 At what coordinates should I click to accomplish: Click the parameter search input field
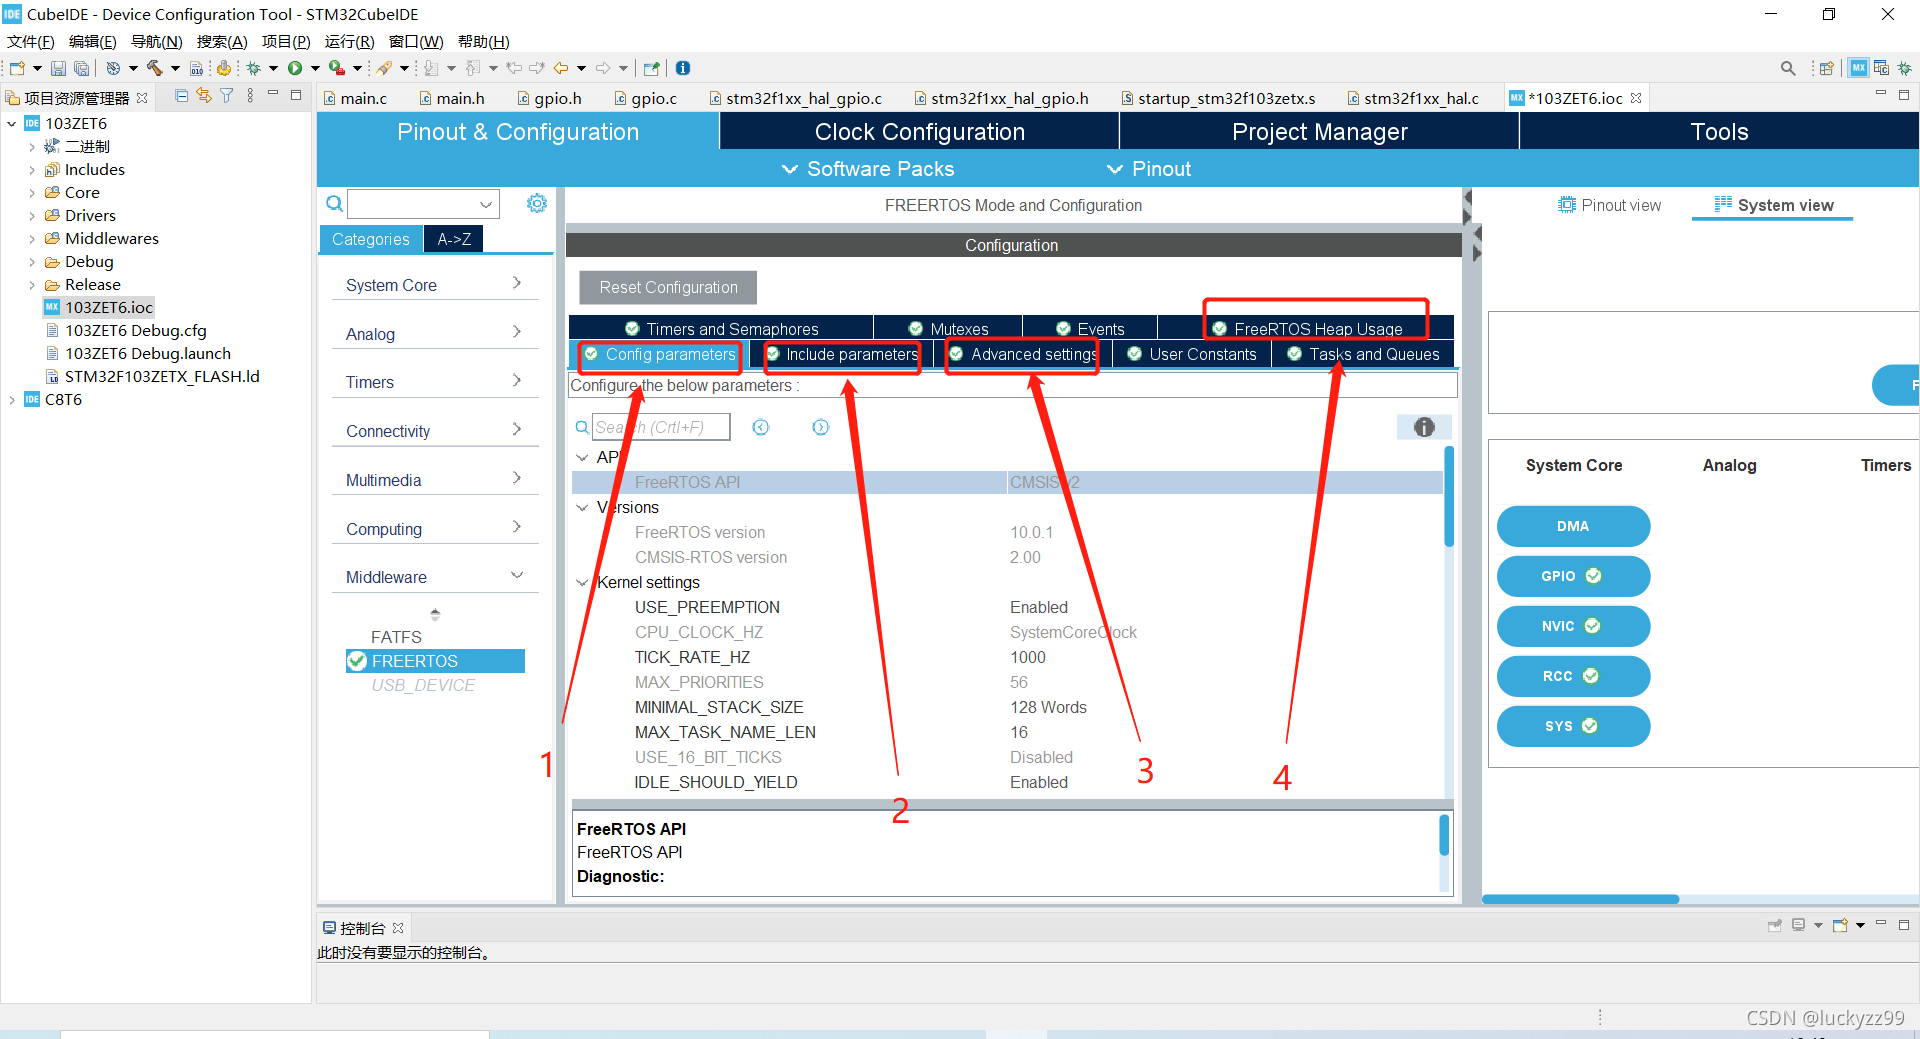click(661, 427)
